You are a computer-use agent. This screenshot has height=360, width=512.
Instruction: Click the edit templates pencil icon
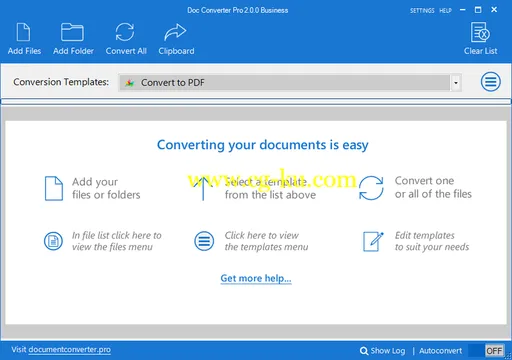click(x=373, y=241)
